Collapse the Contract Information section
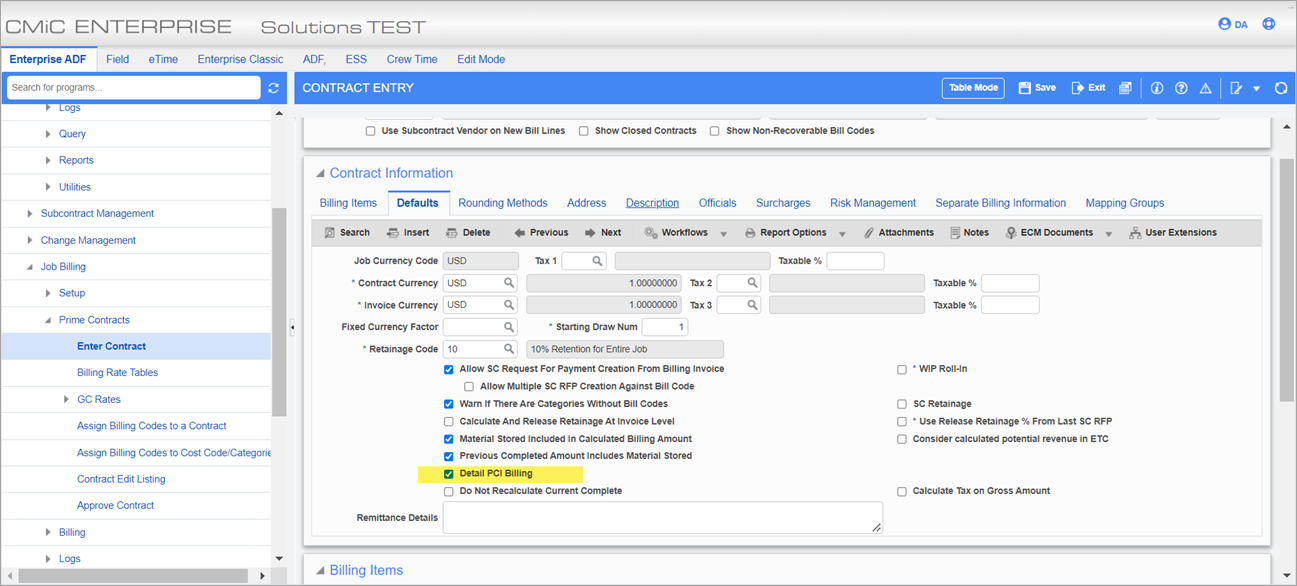The height and width of the screenshot is (586, 1297). (x=320, y=173)
